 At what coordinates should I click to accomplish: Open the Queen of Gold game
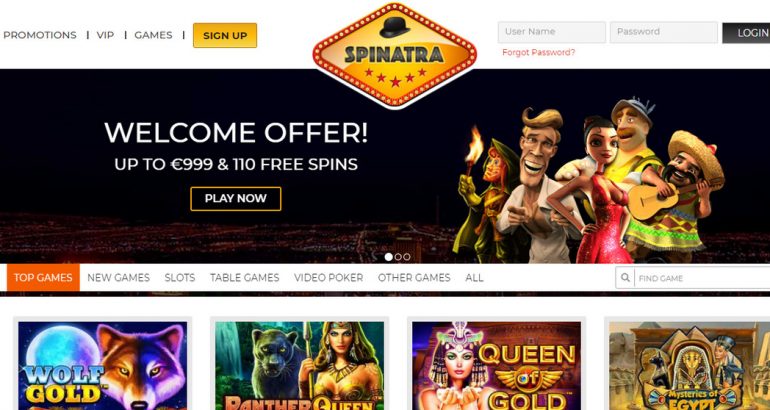496,366
